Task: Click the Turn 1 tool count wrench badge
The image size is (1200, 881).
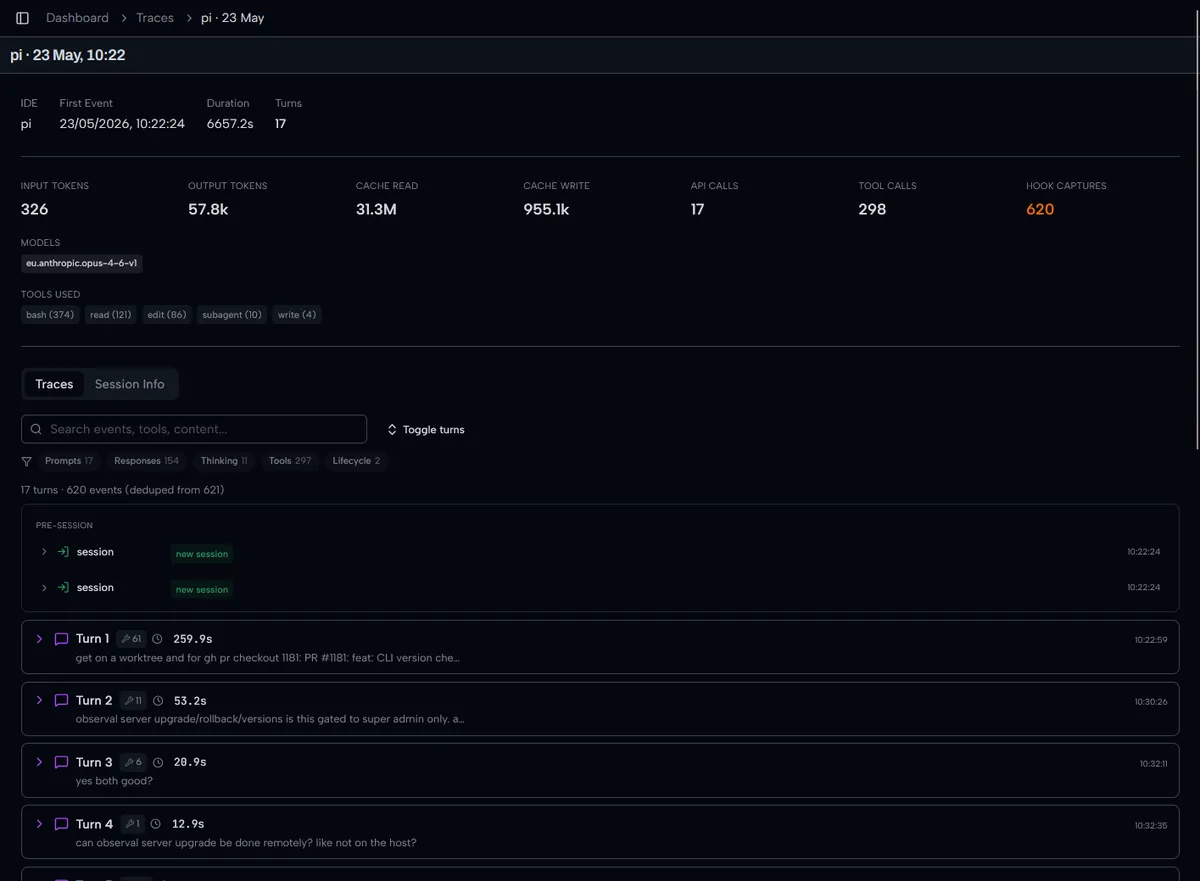Action: click(x=131, y=639)
